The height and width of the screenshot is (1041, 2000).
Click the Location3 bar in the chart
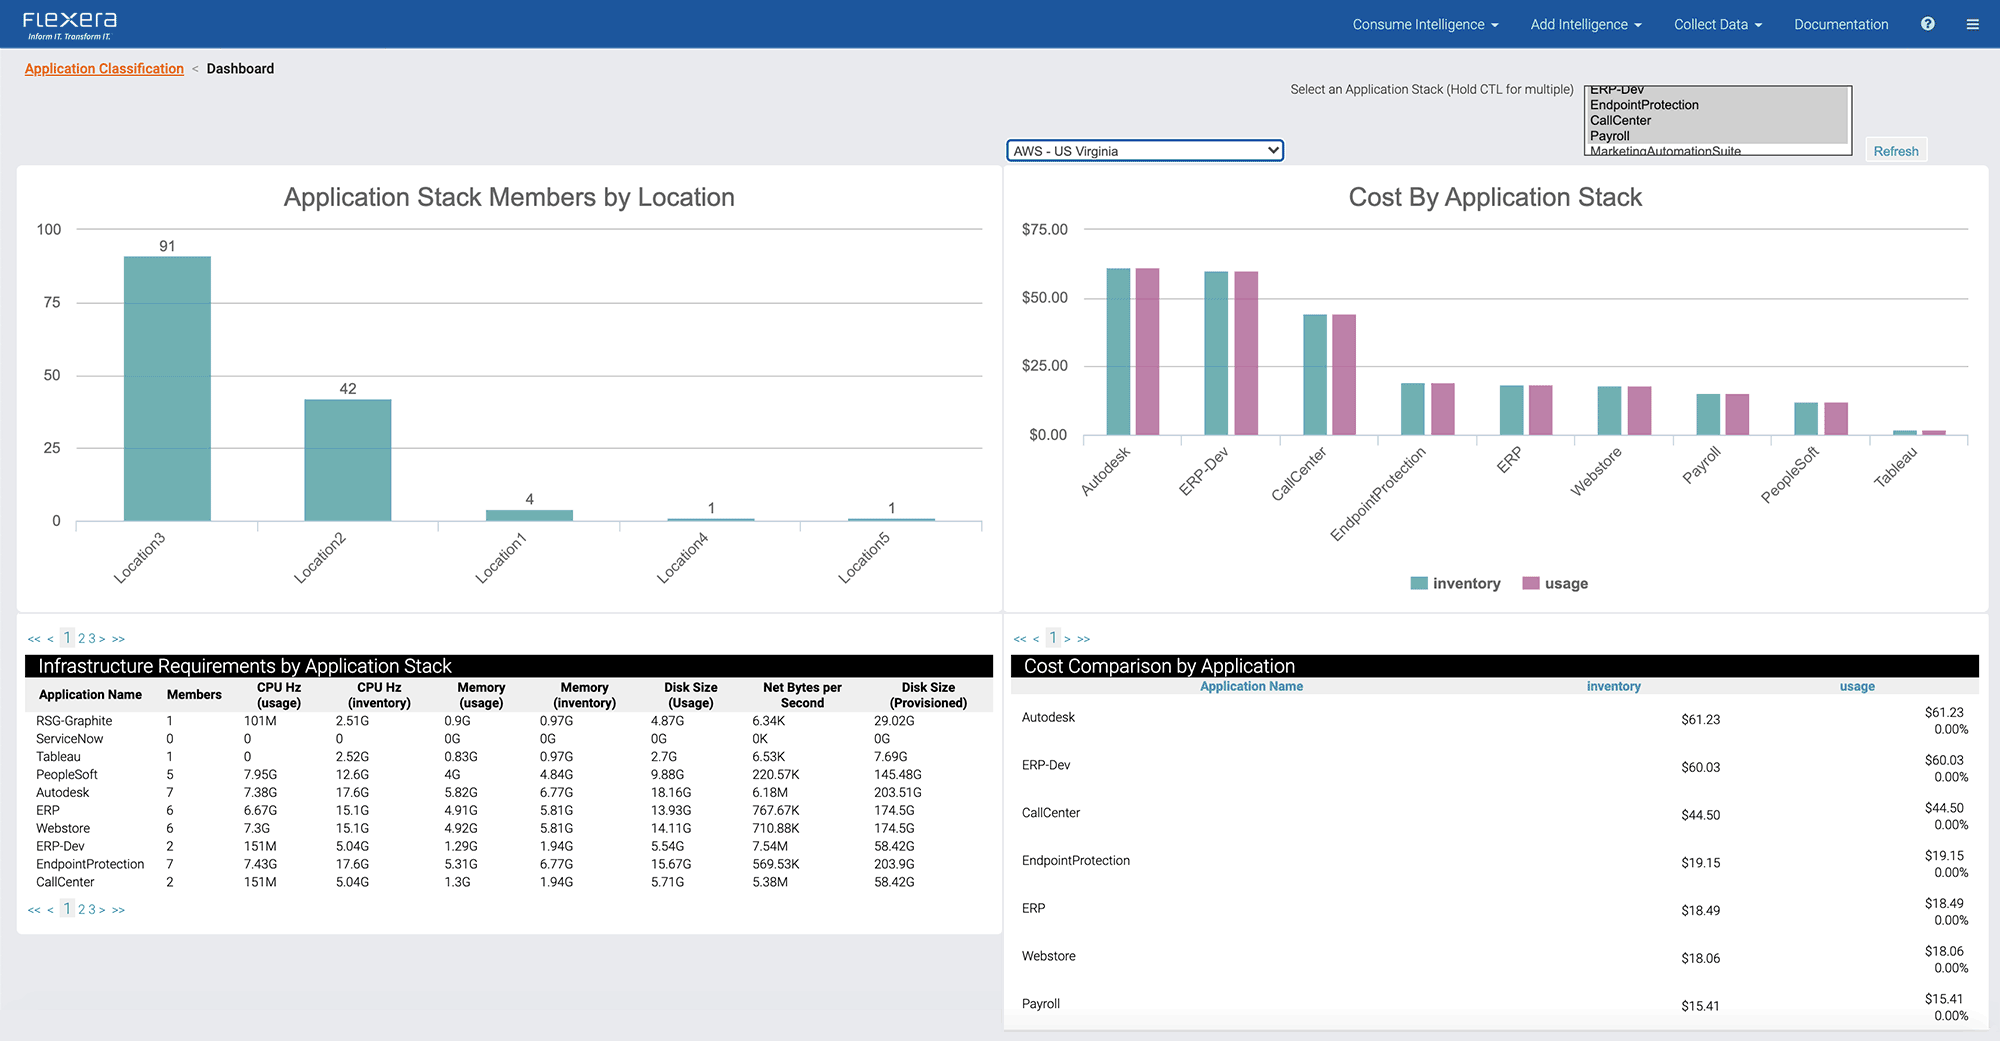(167, 388)
